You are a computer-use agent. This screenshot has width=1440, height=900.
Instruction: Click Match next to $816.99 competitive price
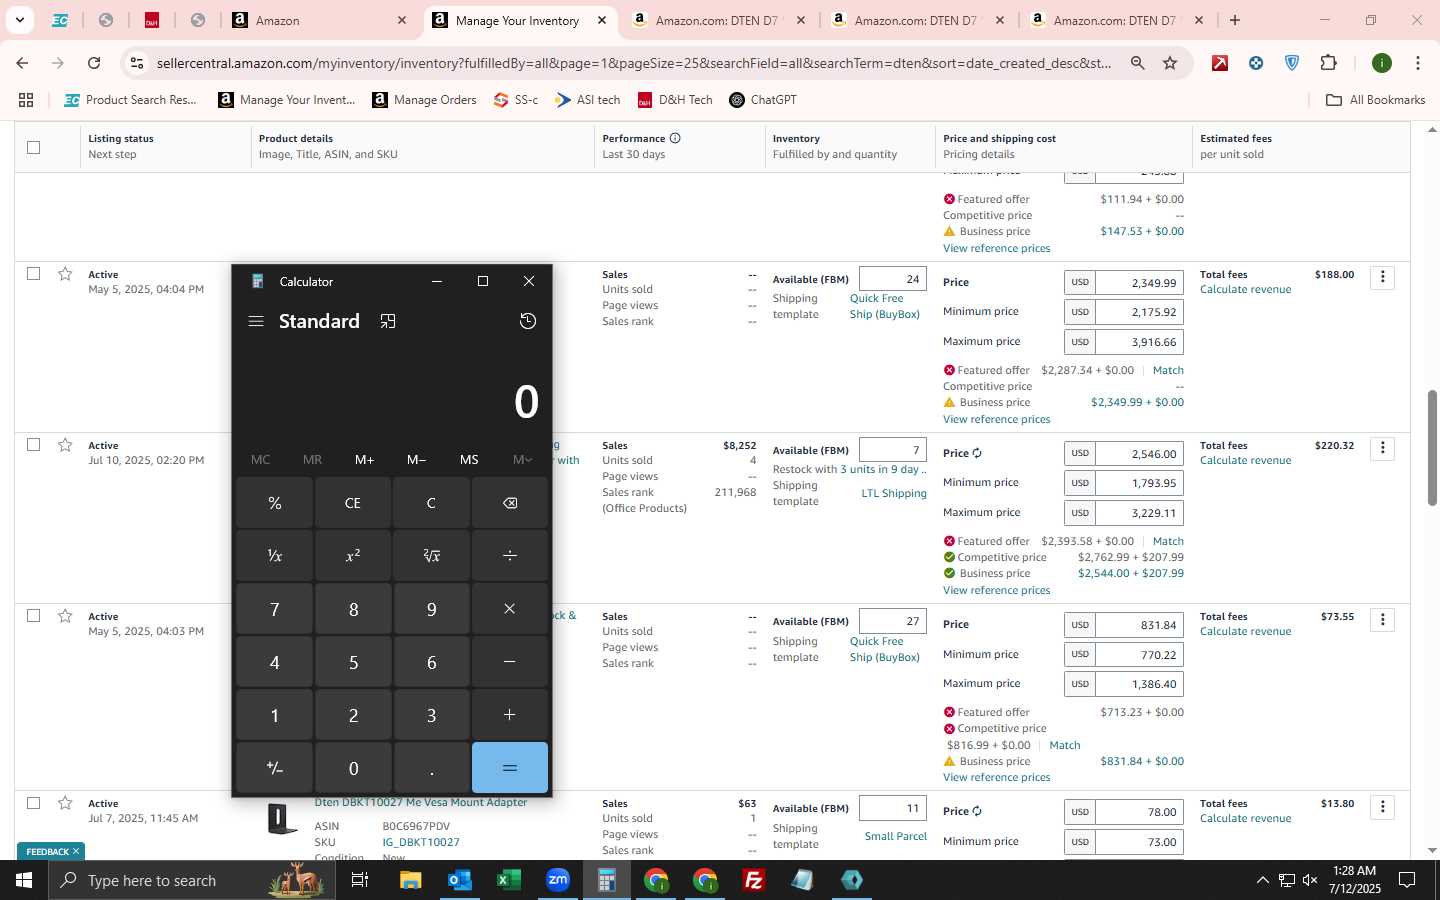1064,745
